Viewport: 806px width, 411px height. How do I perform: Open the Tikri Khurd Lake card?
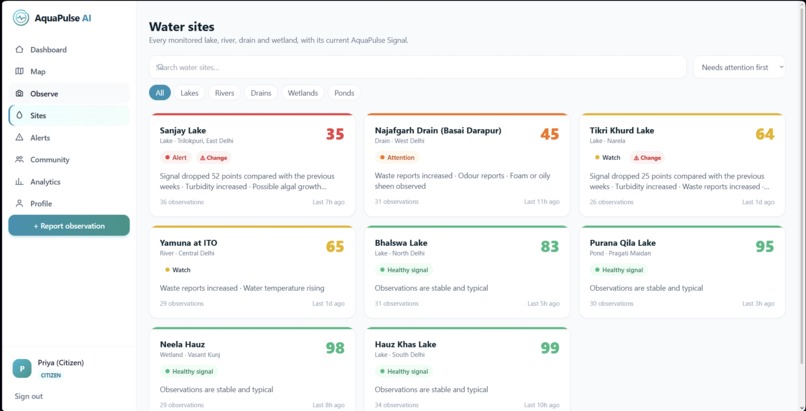click(682, 165)
